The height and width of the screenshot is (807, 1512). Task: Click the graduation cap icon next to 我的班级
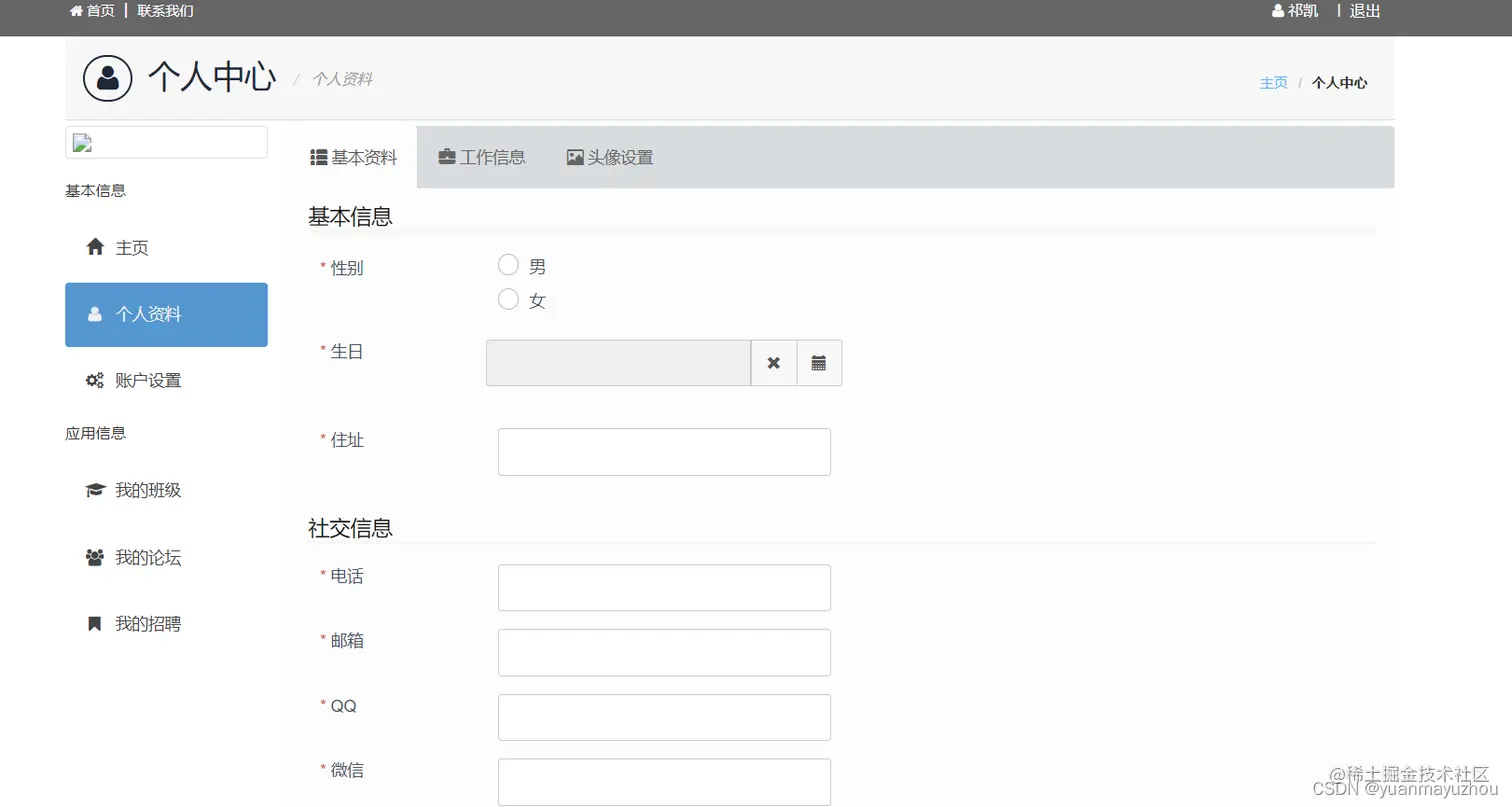click(x=95, y=490)
